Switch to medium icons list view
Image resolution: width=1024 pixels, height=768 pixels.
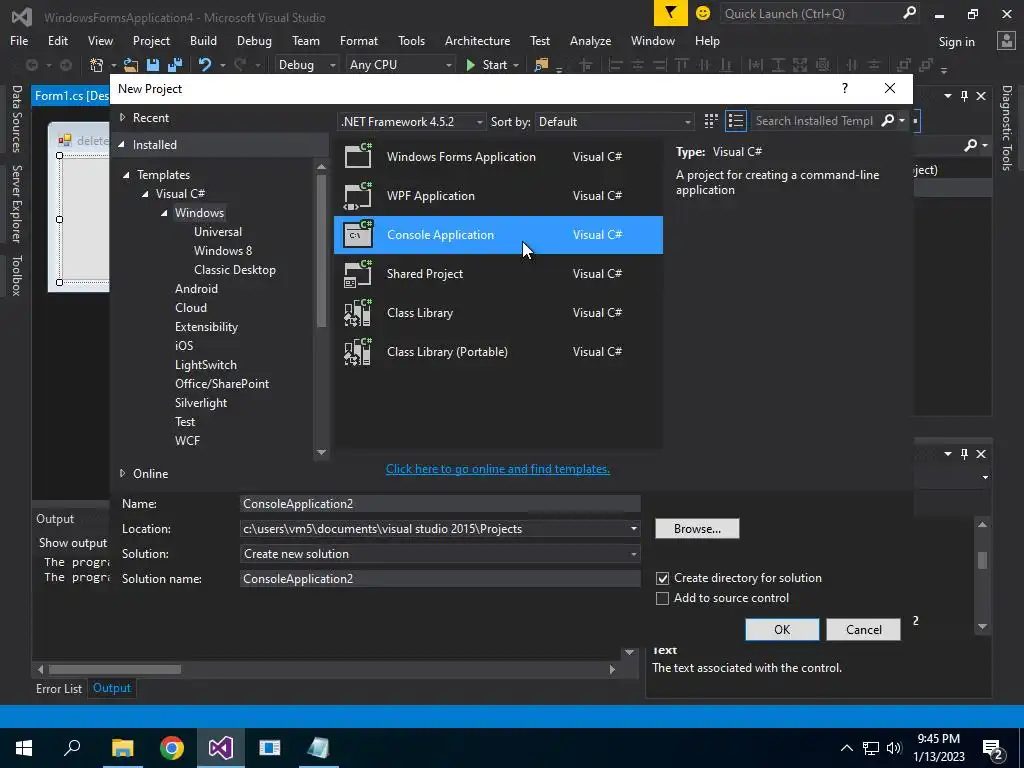coord(736,121)
